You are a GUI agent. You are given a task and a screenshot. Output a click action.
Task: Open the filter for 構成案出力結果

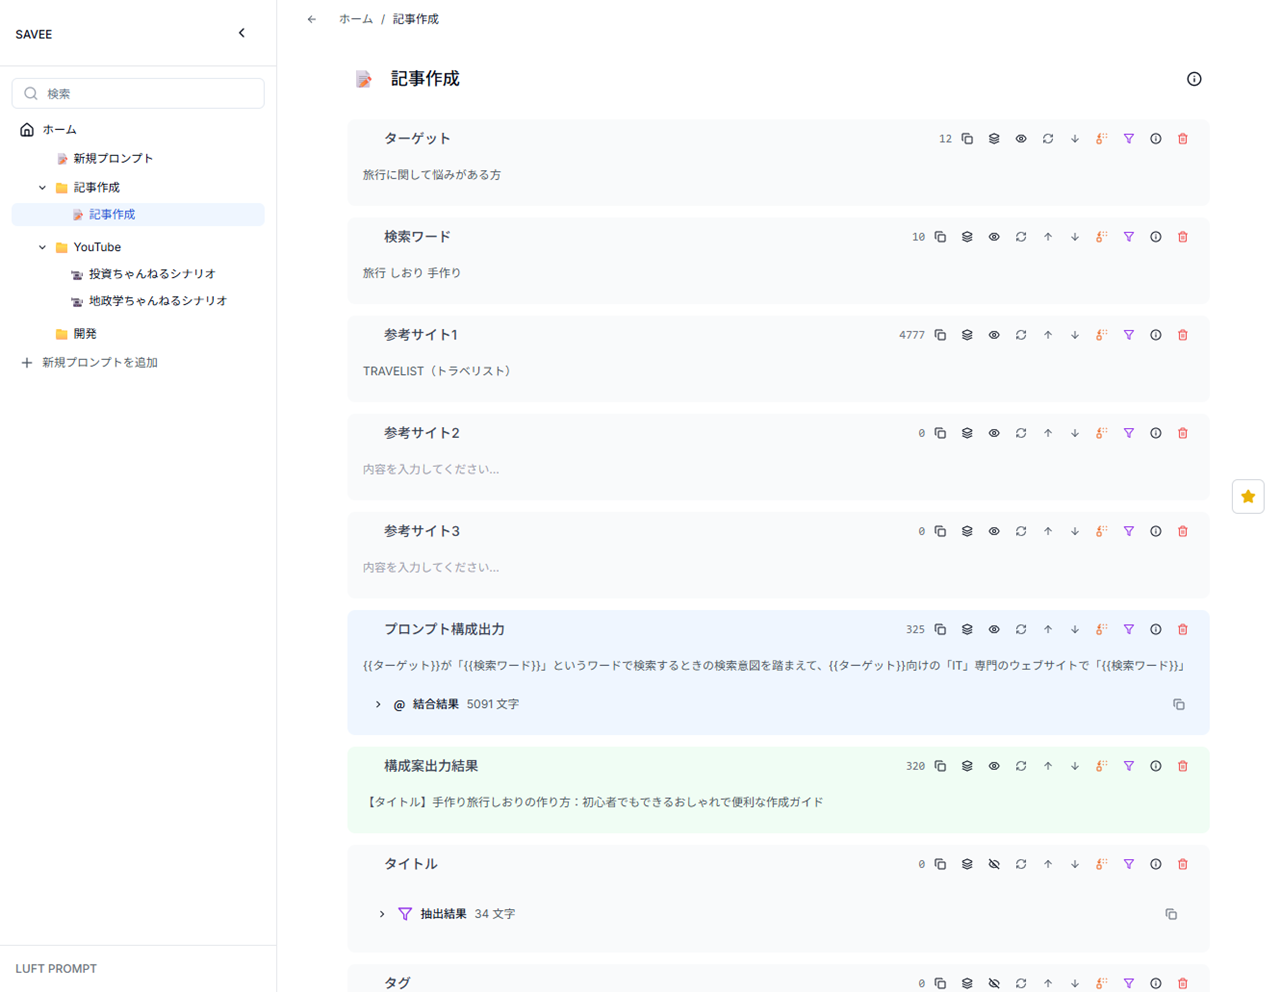1129,766
